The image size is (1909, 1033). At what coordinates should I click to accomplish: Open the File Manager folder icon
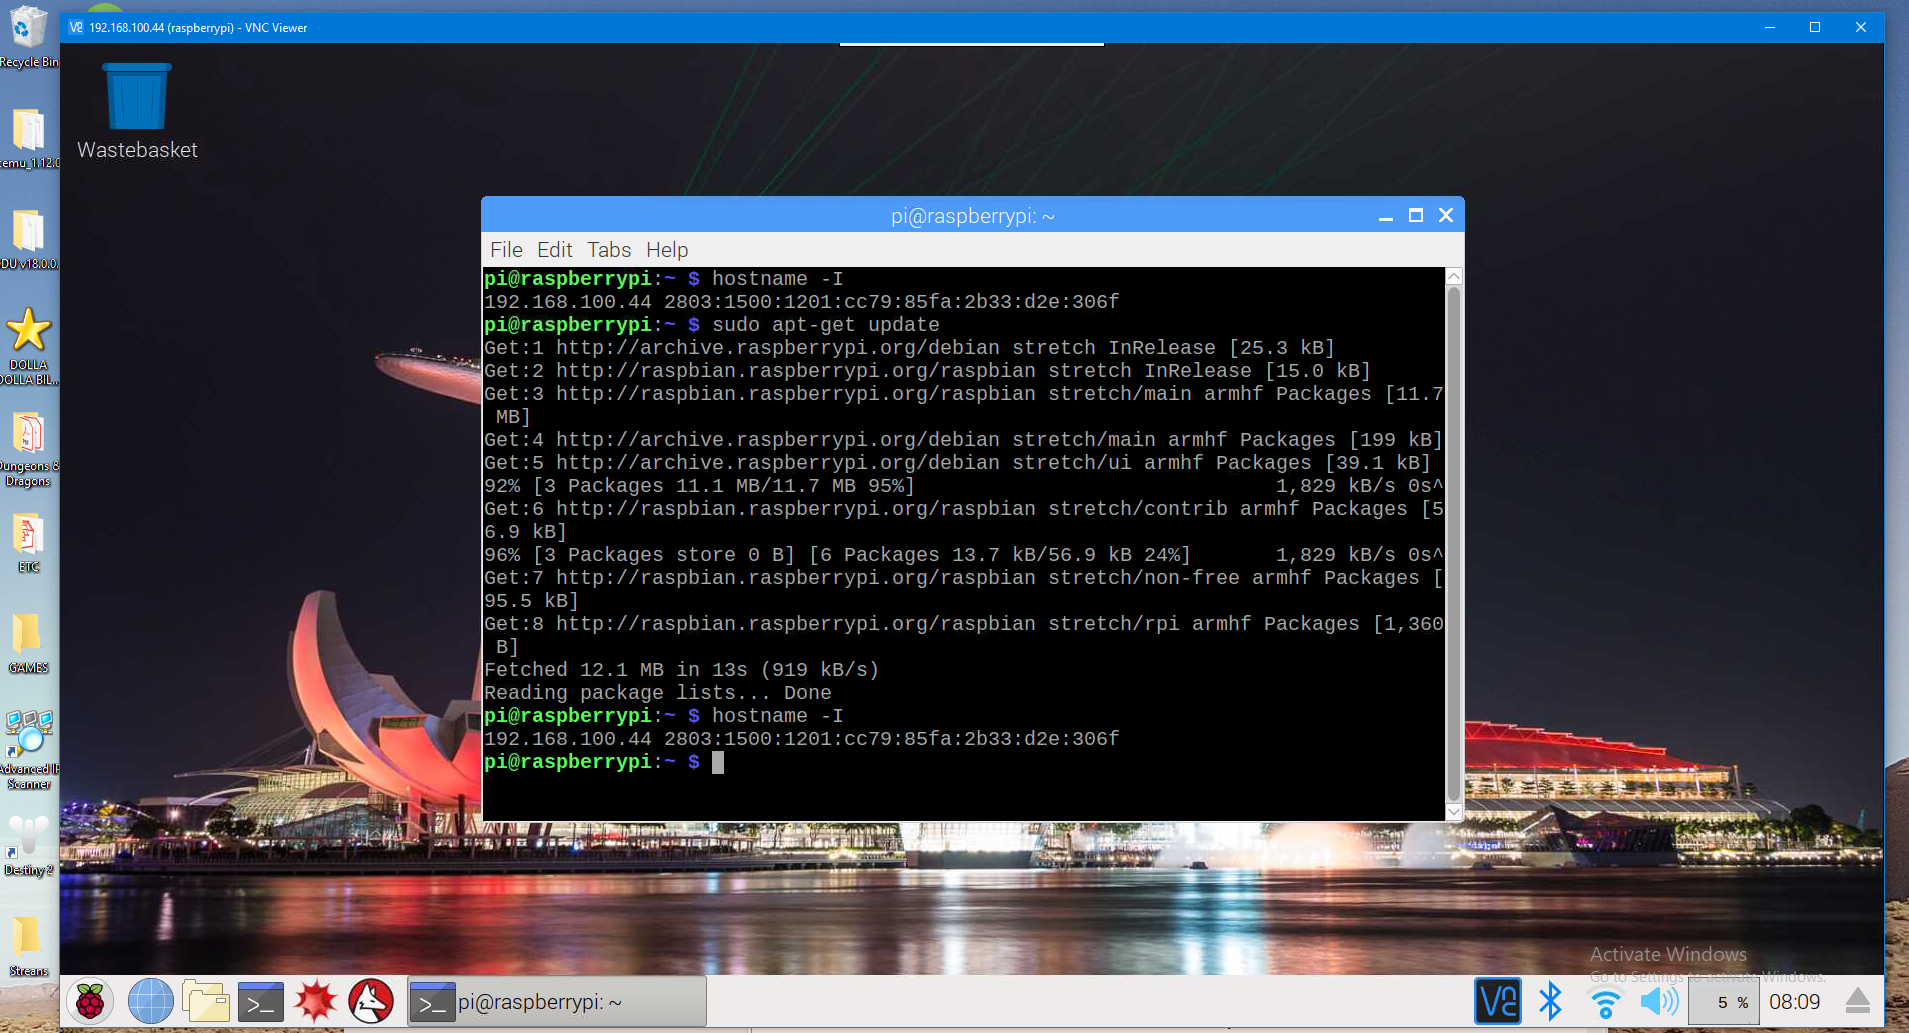pos(206,1001)
